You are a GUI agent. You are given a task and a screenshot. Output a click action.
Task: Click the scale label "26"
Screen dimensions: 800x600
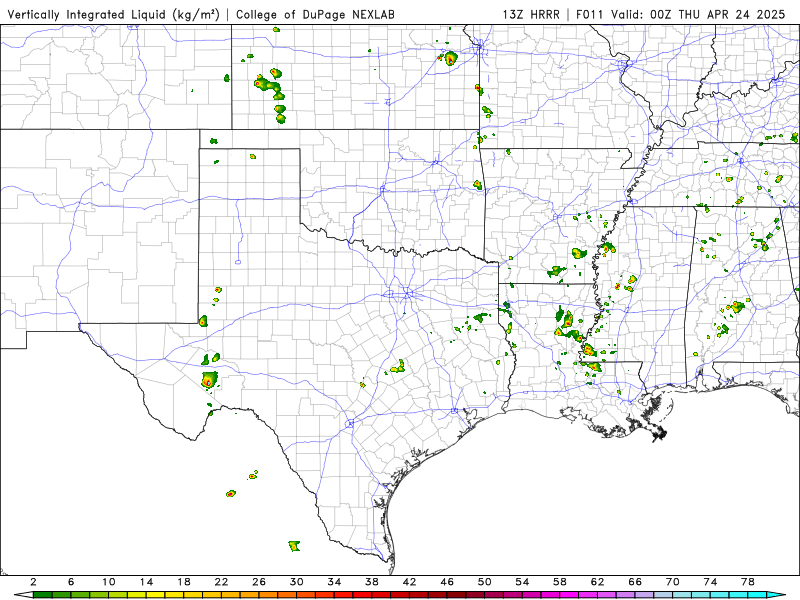click(259, 582)
